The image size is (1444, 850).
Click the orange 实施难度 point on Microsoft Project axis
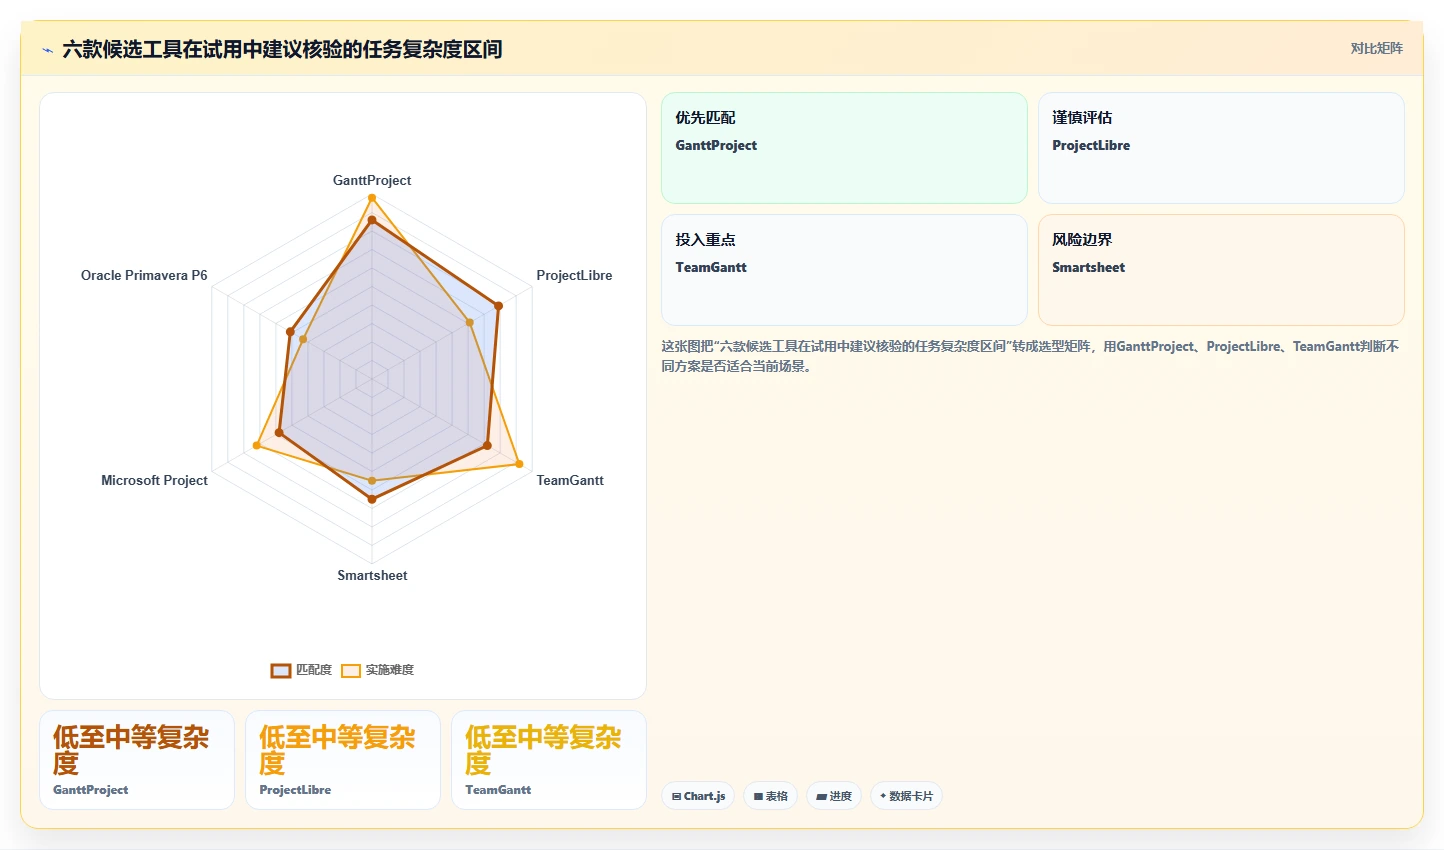[x=256, y=446]
